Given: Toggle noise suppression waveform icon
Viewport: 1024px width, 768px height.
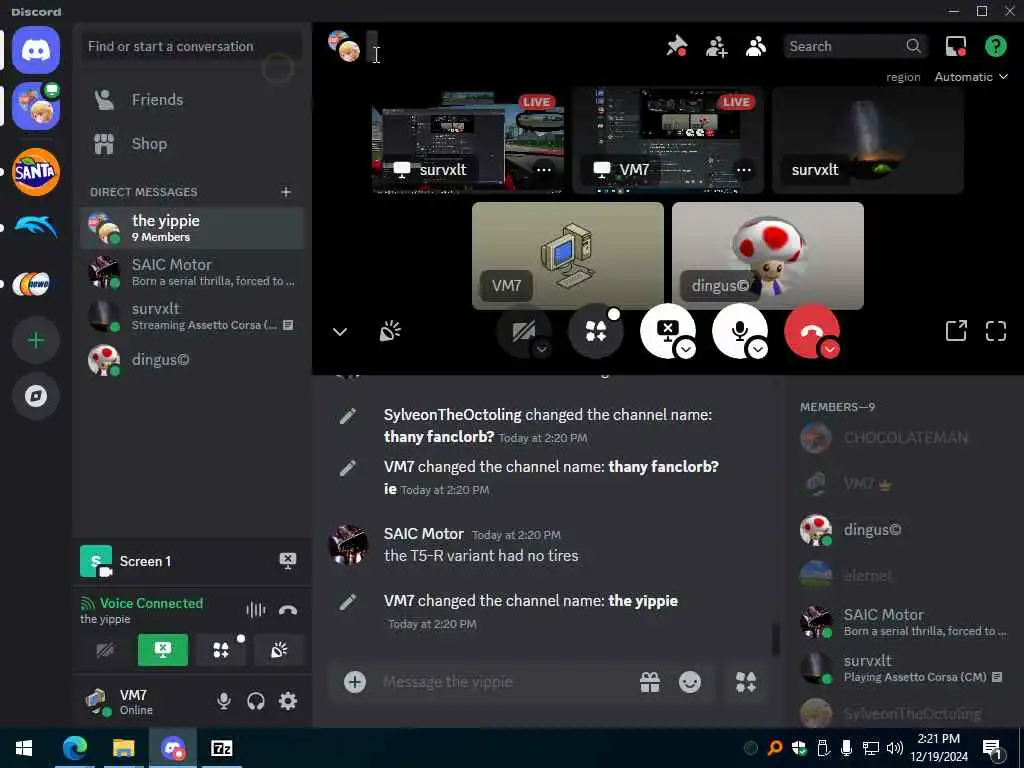Looking at the screenshot, I should [x=255, y=610].
